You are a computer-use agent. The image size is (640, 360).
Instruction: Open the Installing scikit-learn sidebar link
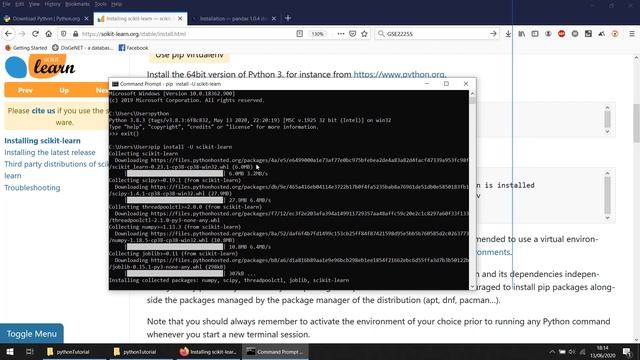[x=42, y=140]
